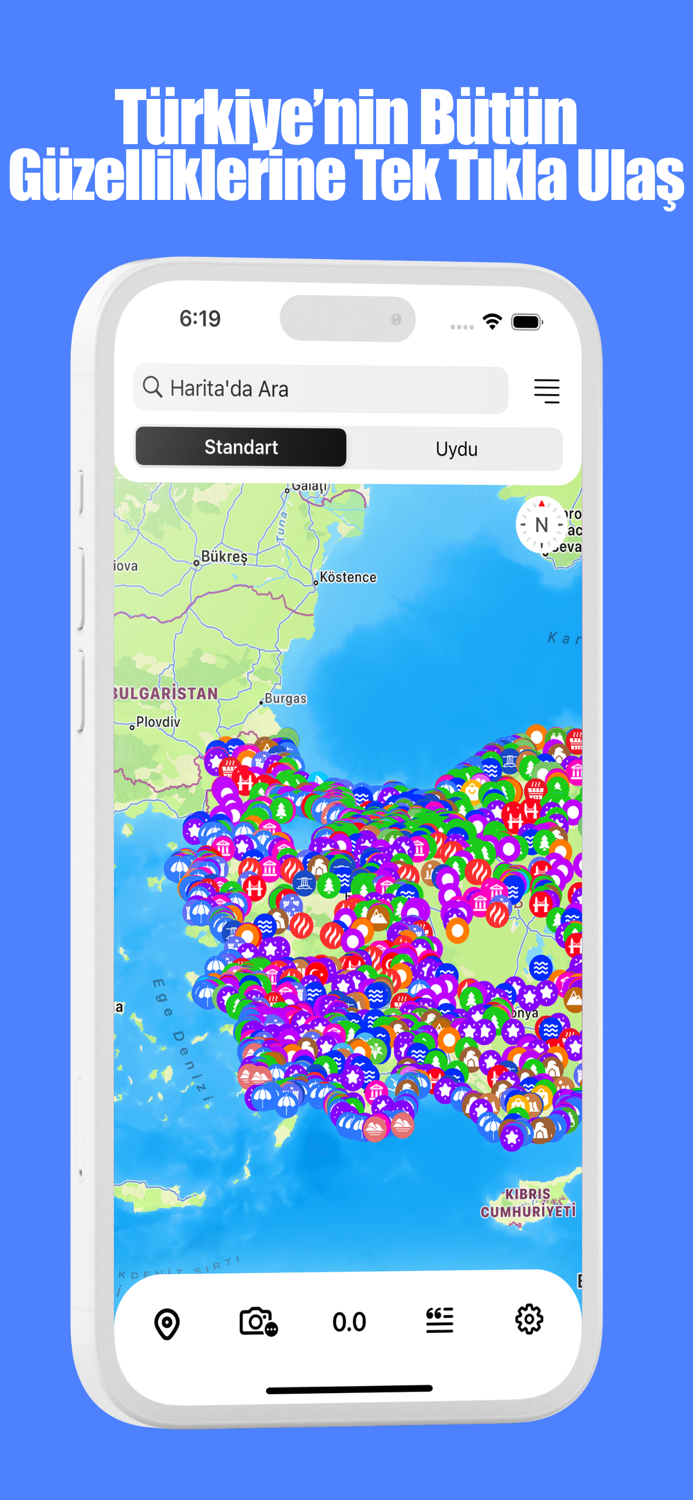Tap the Harita'da Ara search field

pos(321,389)
